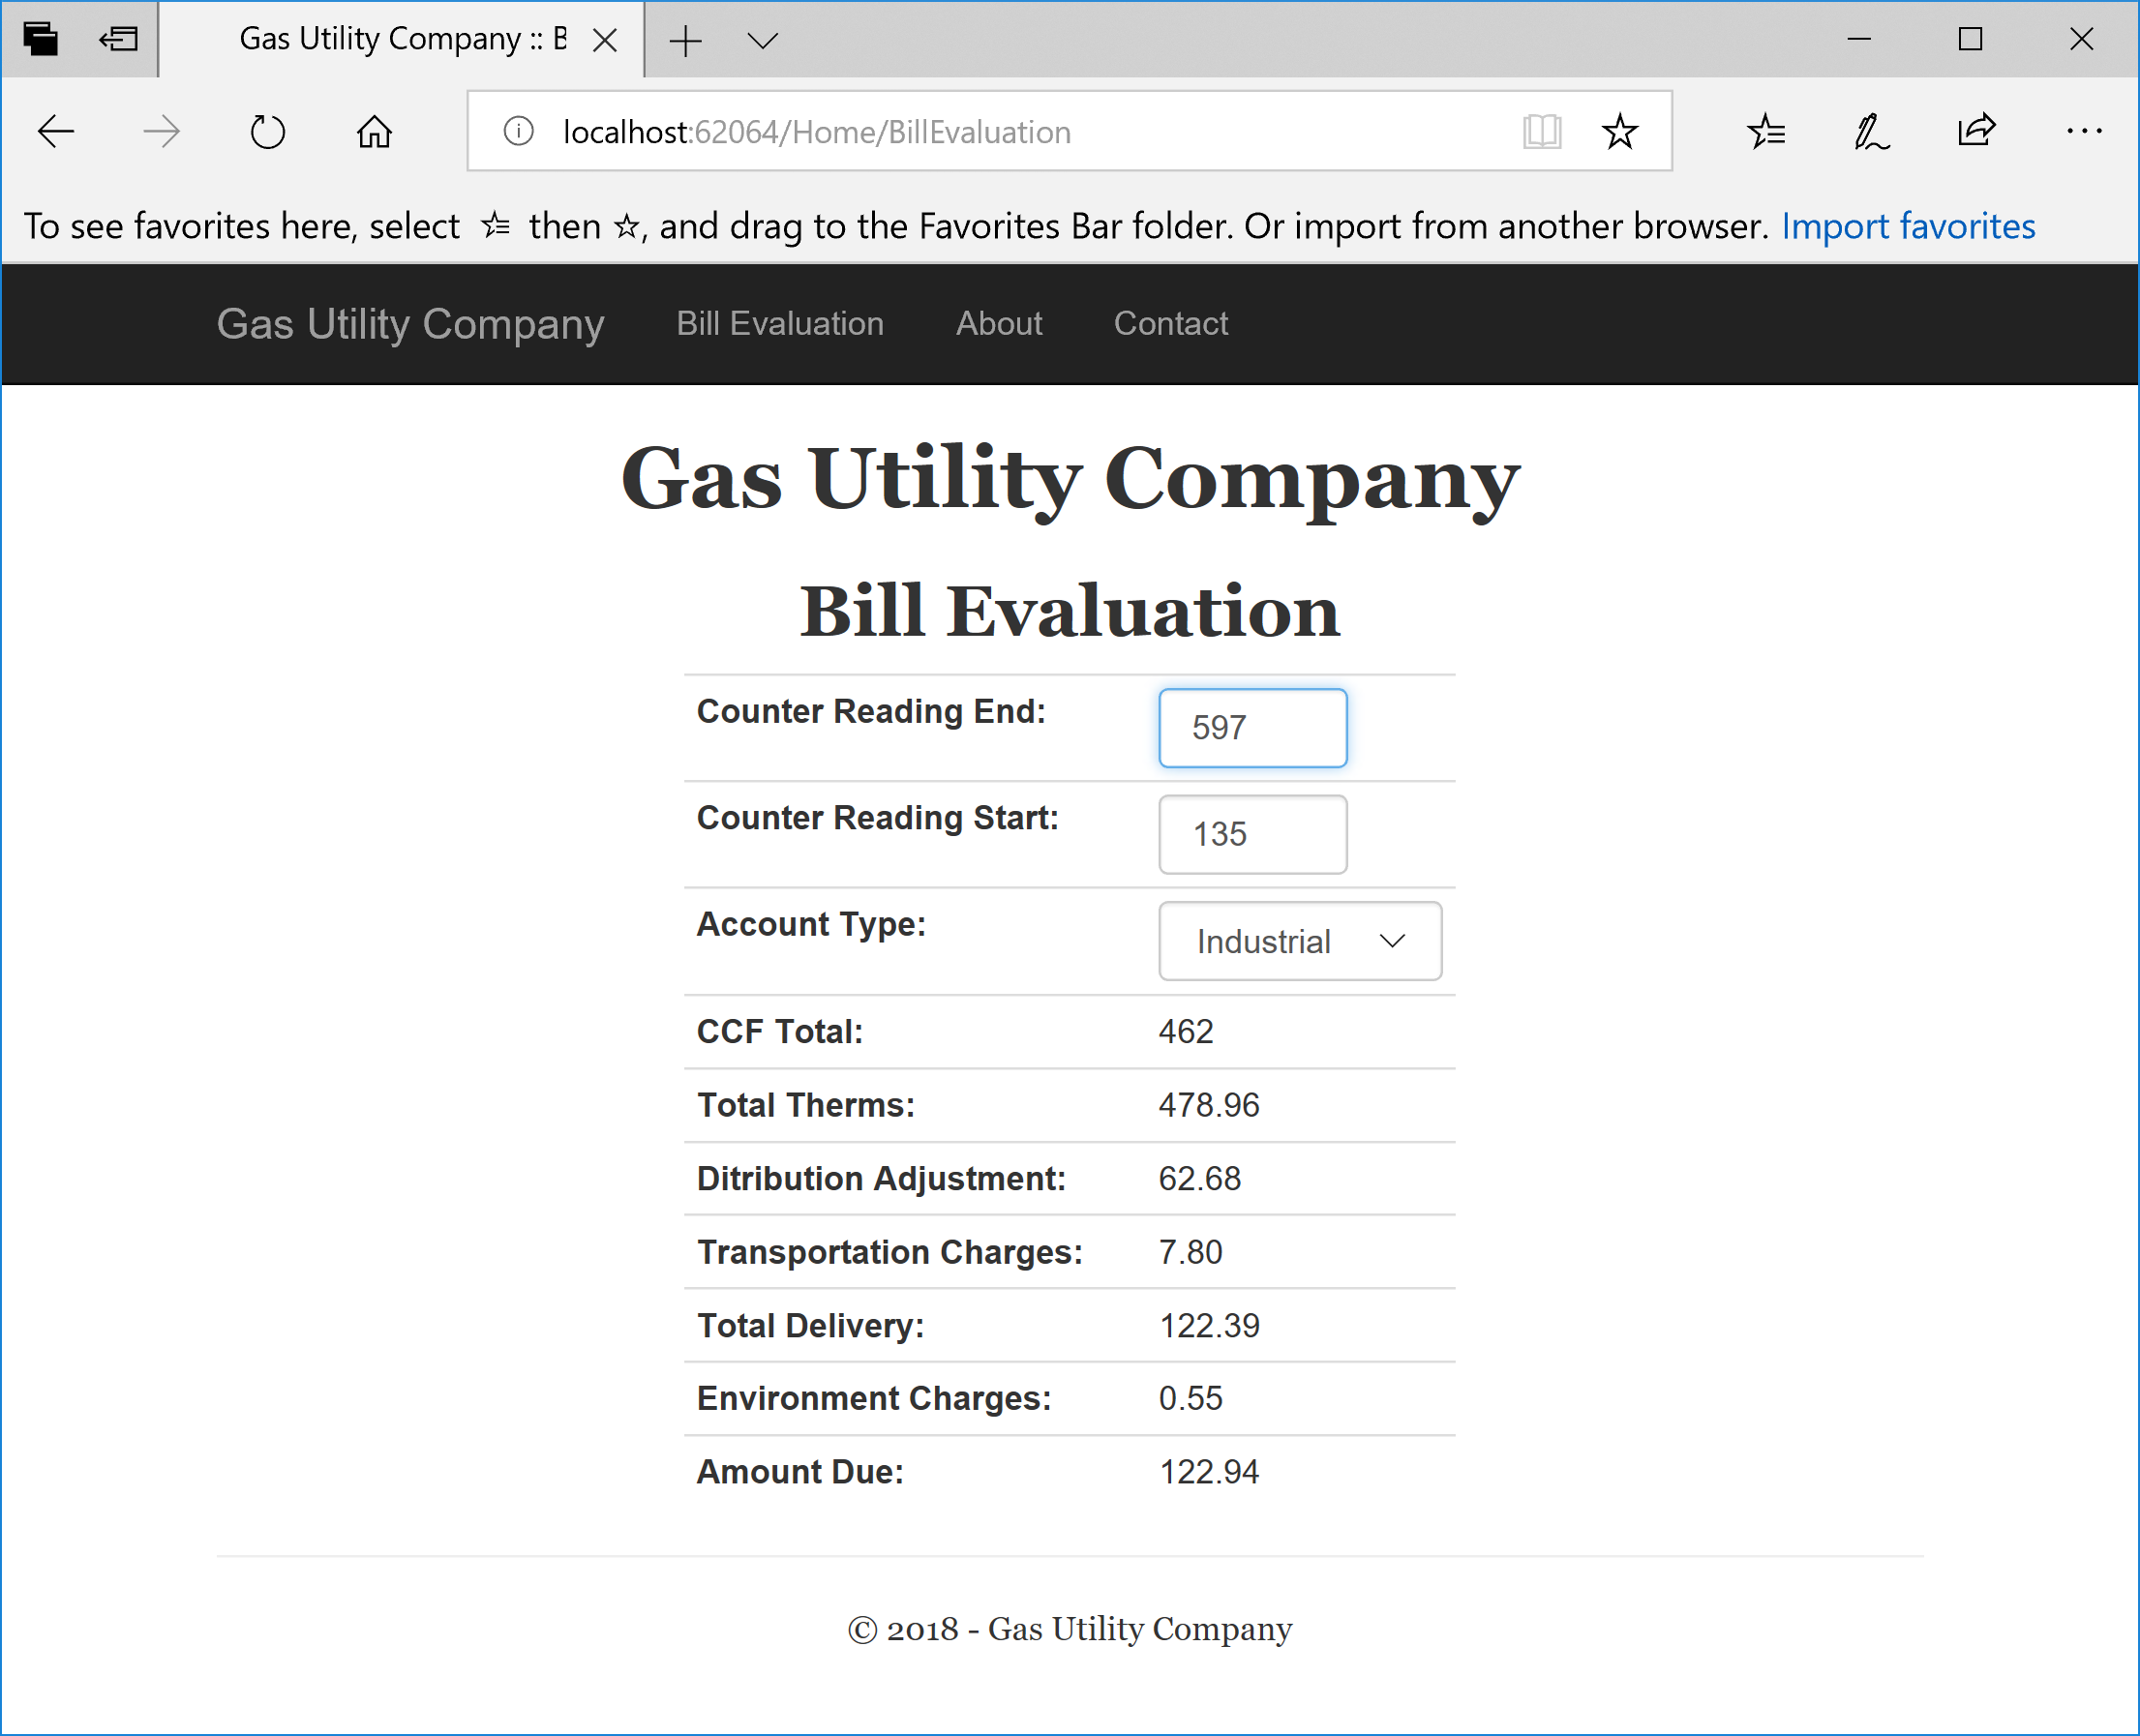Close the browser window
This screenshot has height=1736, width=2140.
tap(2082, 39)
